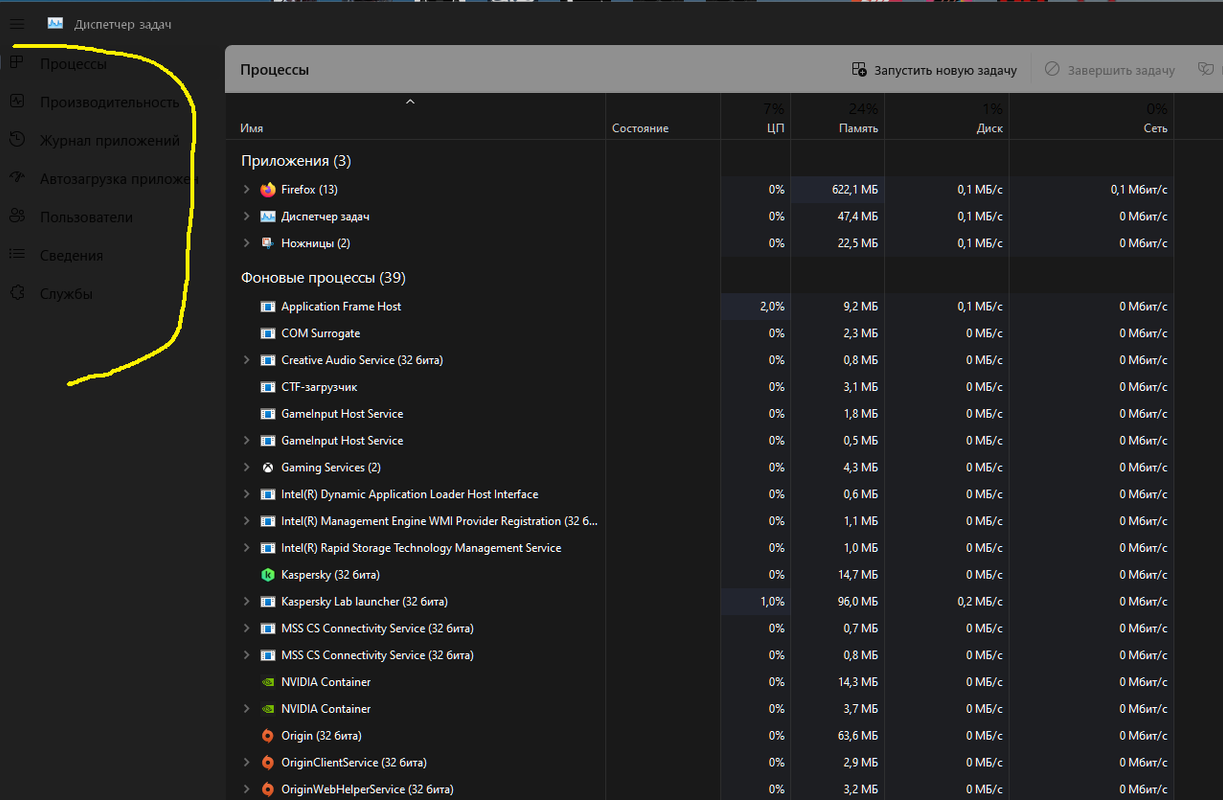Select MSS CS Connectivity Service using 0,8 МБ

click(x=377, y=655)
